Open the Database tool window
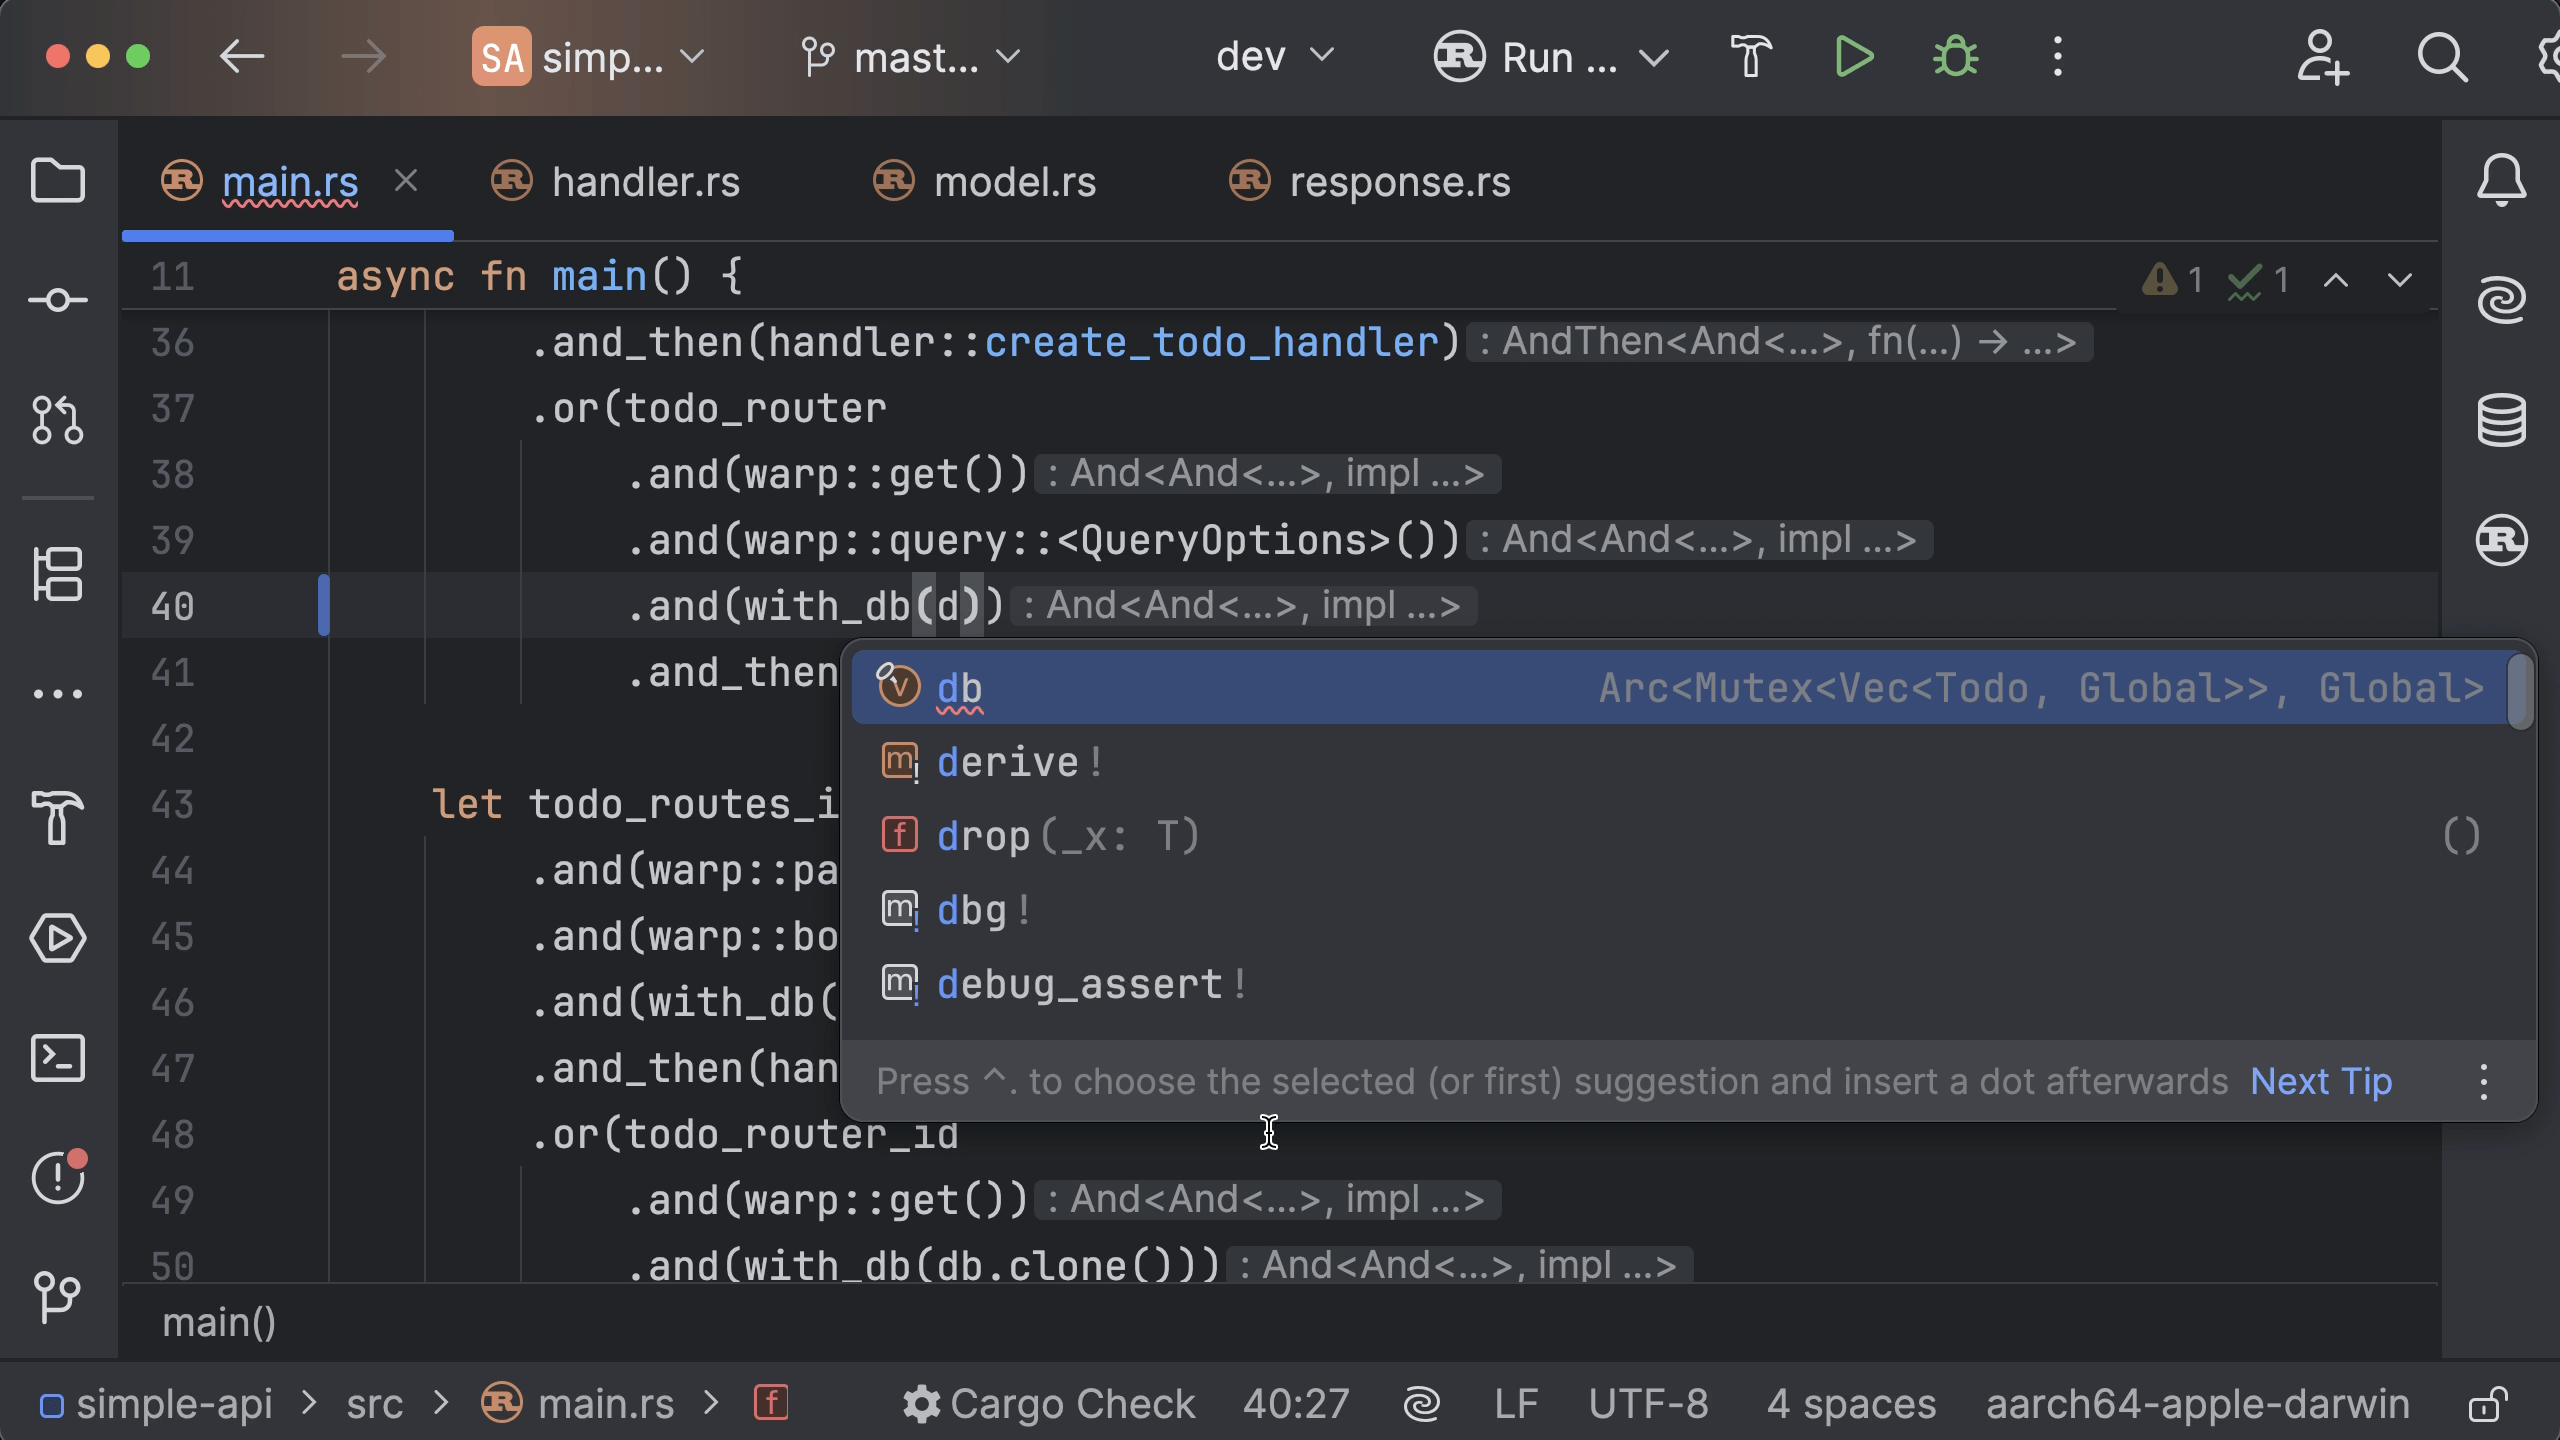This screenshot has width=2560, height=1440. click(x=2501, y=420)
